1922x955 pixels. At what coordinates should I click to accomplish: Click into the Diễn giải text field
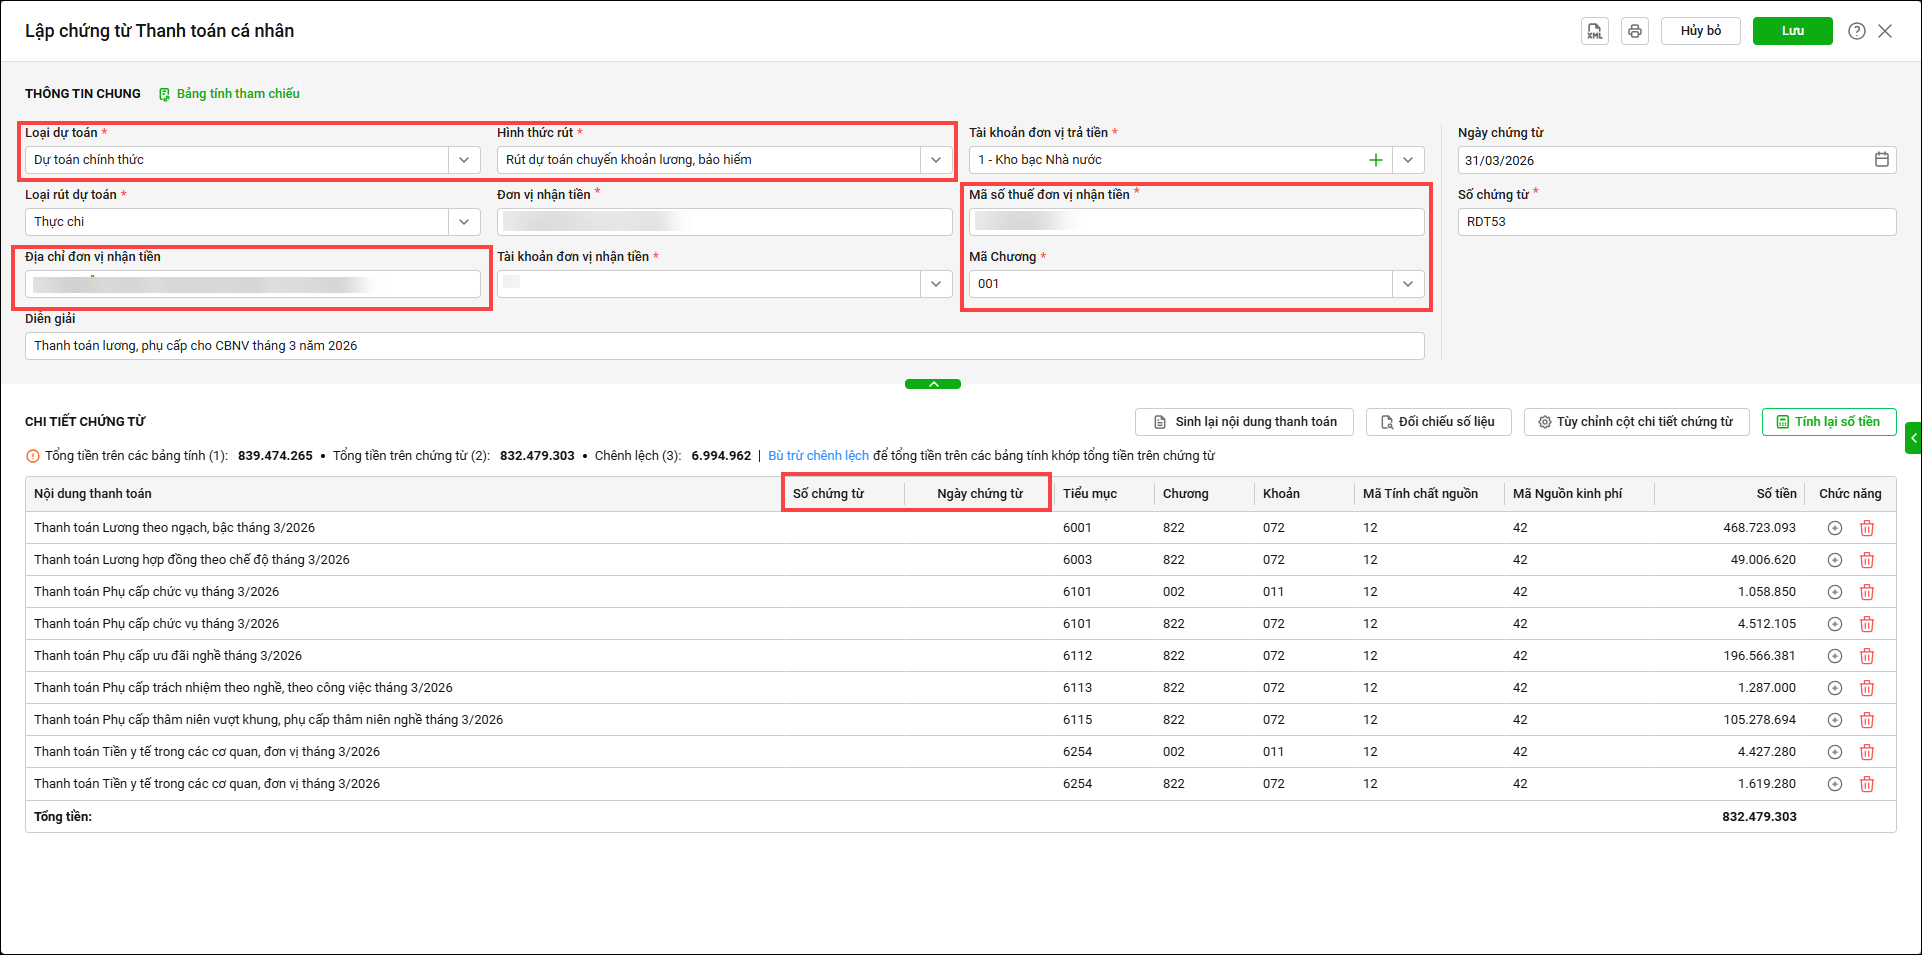(724, 346)
